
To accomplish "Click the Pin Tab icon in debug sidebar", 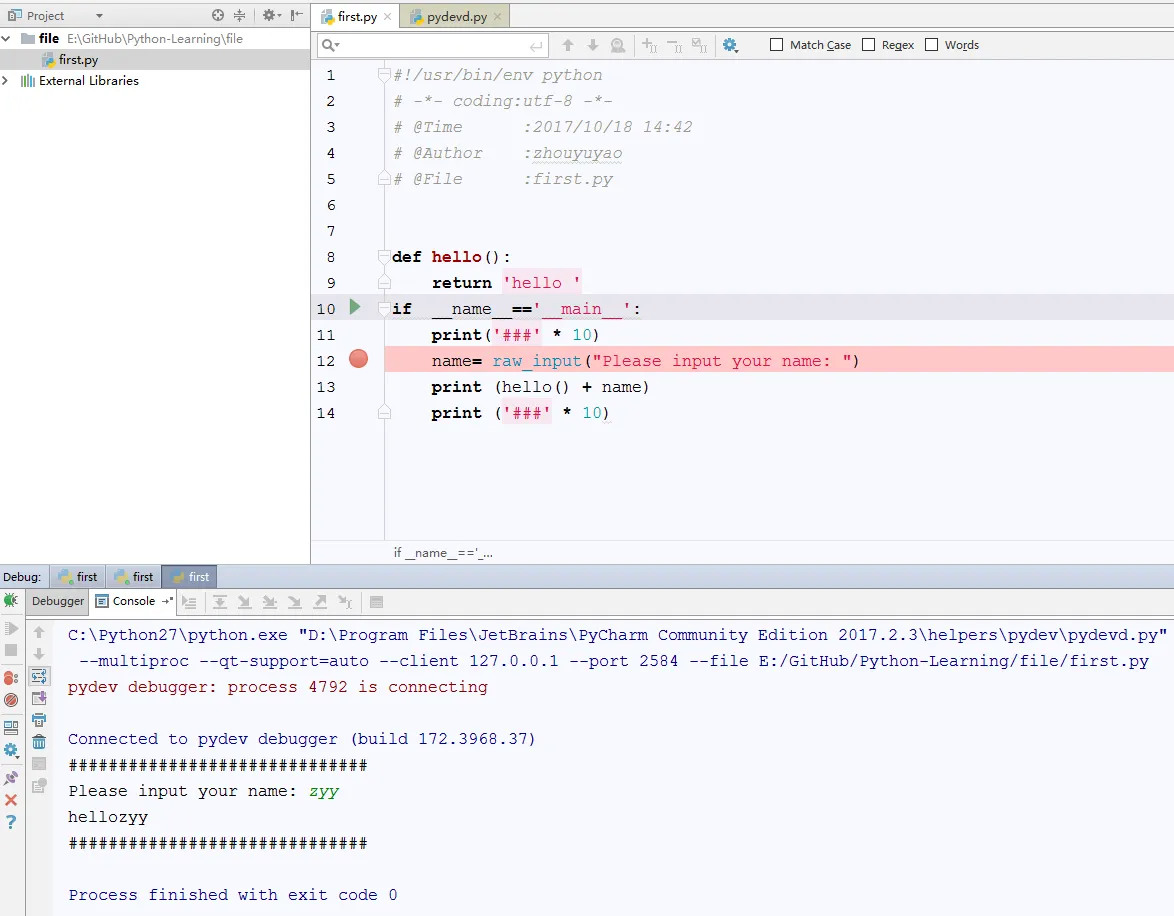I will (11, 777).
